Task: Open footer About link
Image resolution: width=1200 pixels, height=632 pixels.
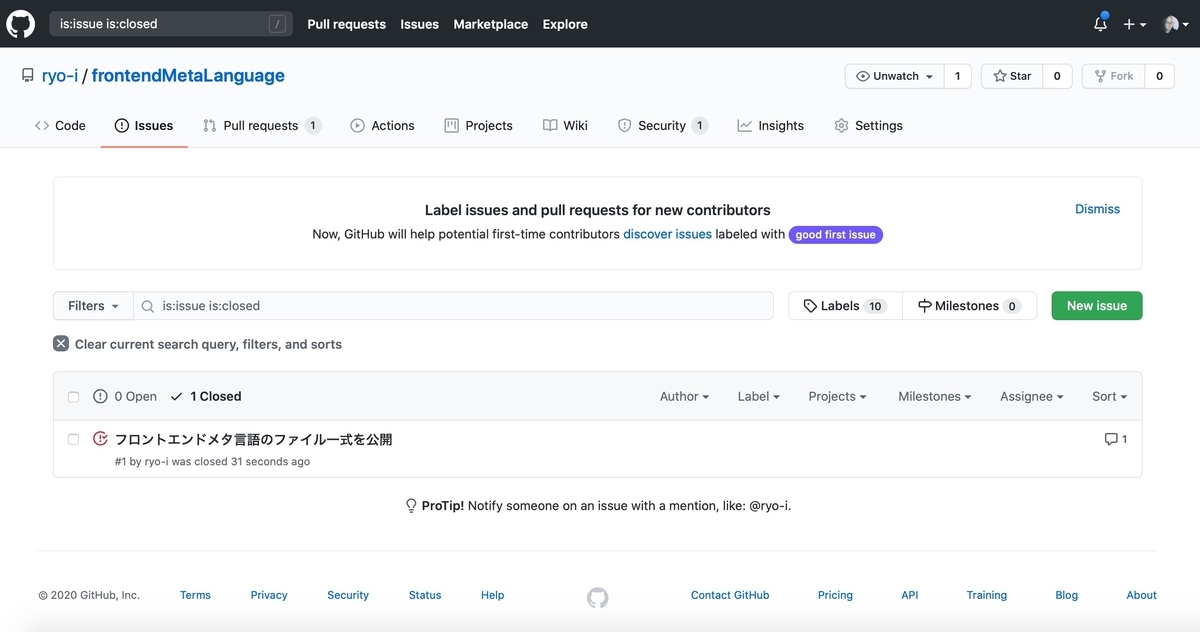Action: [1141, 595]
